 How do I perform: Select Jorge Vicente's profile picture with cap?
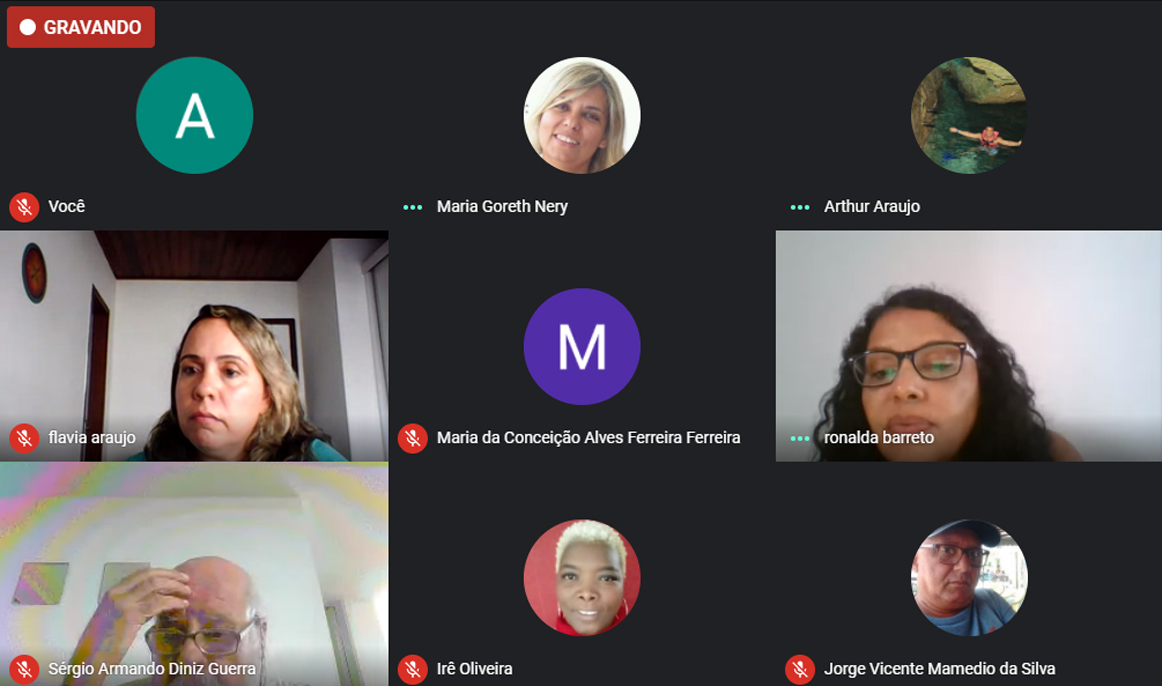(969, 578)
